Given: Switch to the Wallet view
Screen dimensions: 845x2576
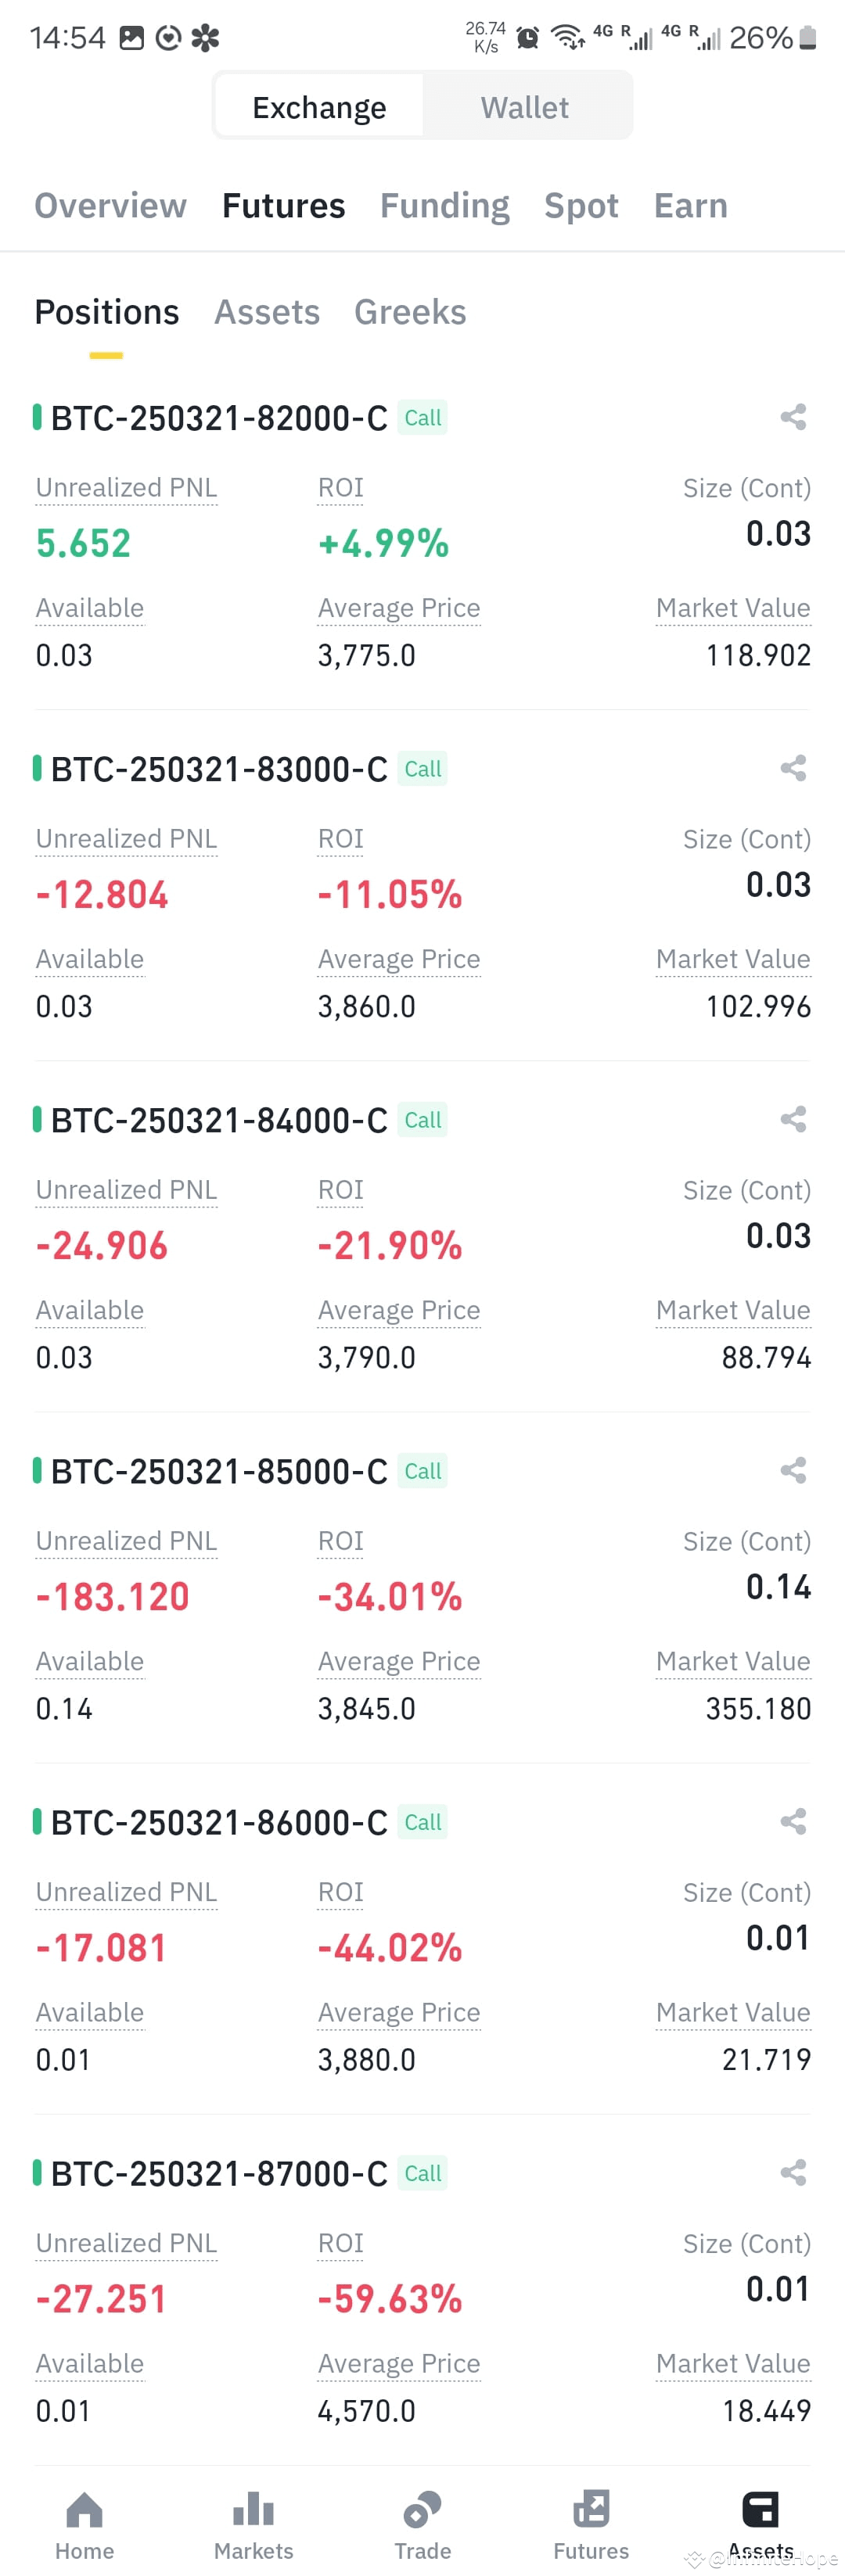Looking at the screenshot, I should pos(524,106).
